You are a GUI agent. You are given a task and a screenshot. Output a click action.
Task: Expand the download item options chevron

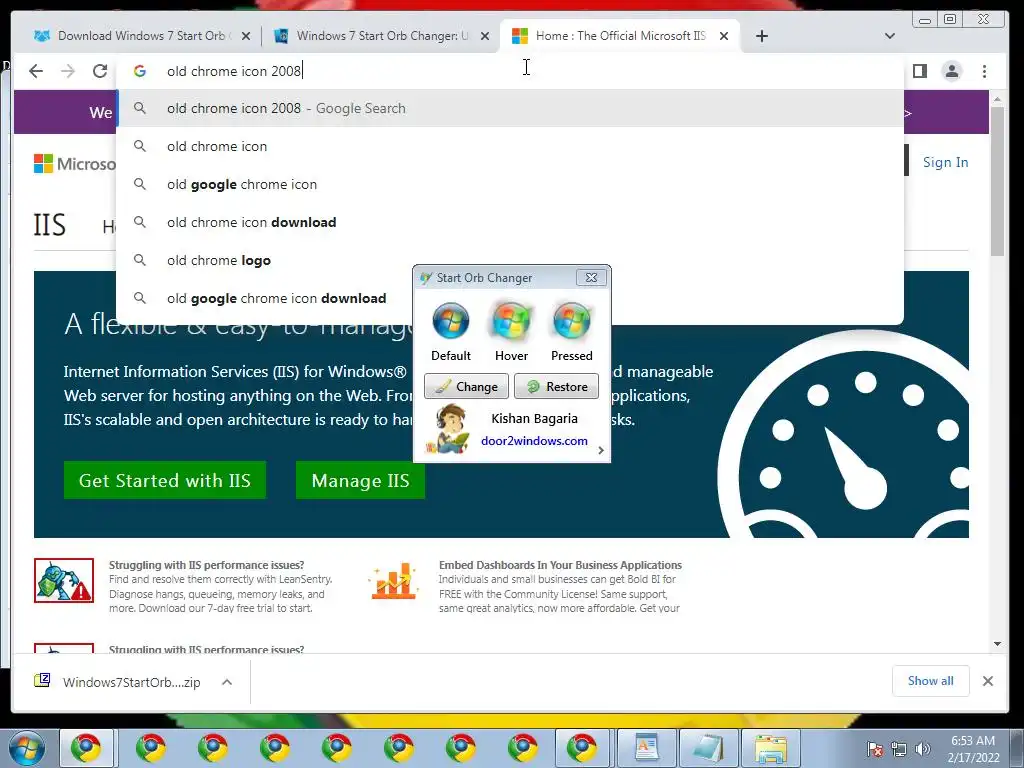point(227,682)
